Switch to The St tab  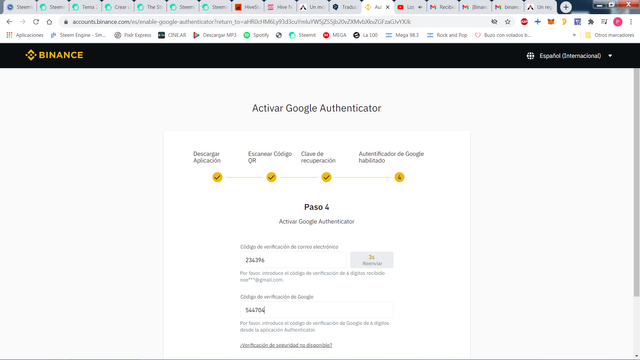tap(150, 7)
